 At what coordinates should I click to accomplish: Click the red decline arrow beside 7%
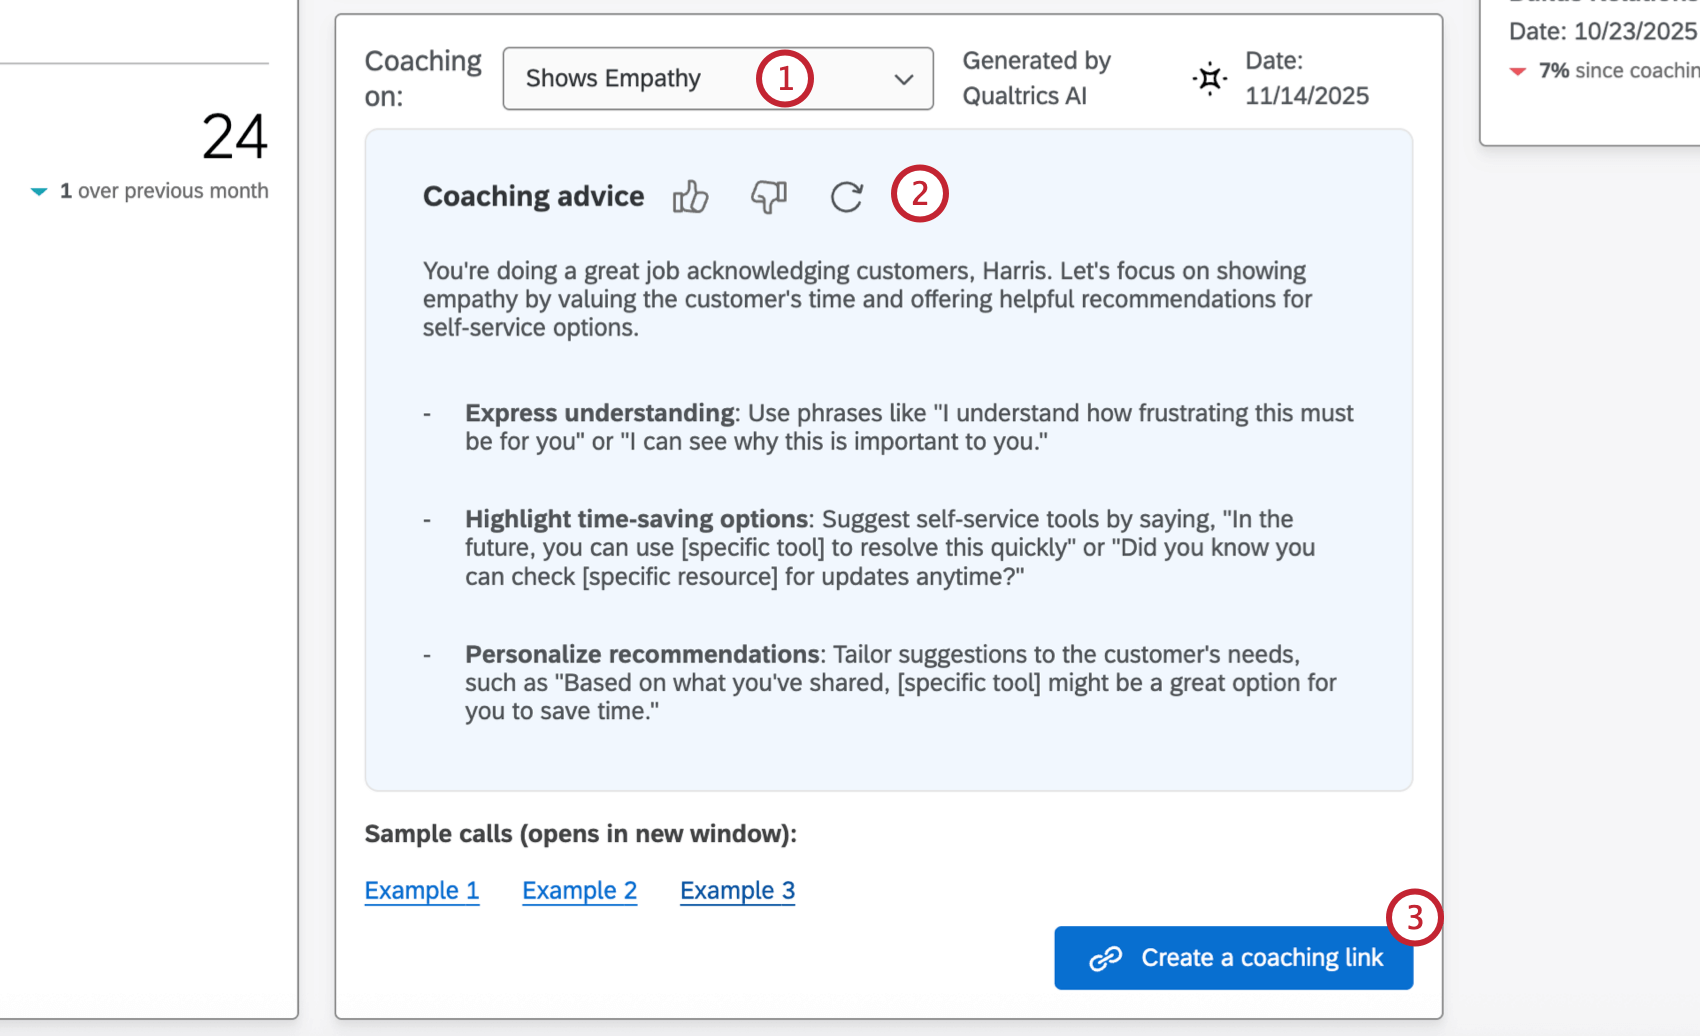point(1518,71)
